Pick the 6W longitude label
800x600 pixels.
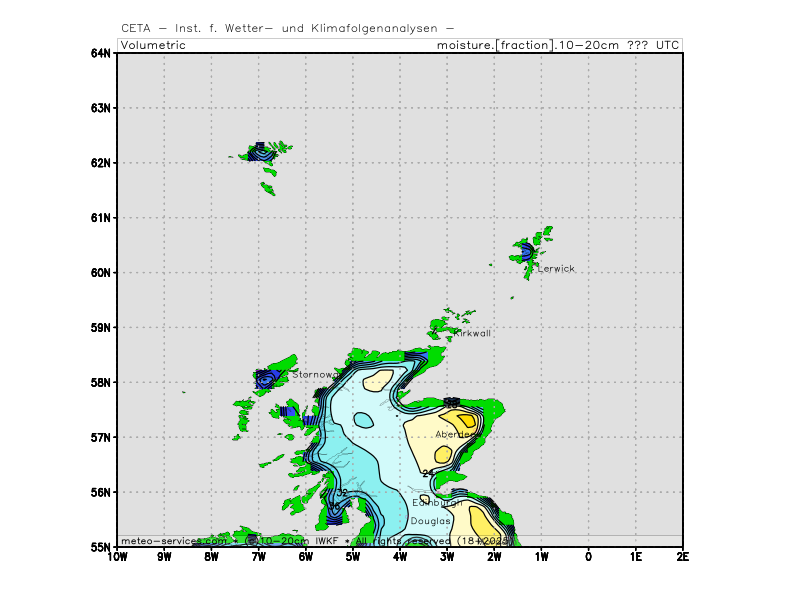tap(306, 557)
